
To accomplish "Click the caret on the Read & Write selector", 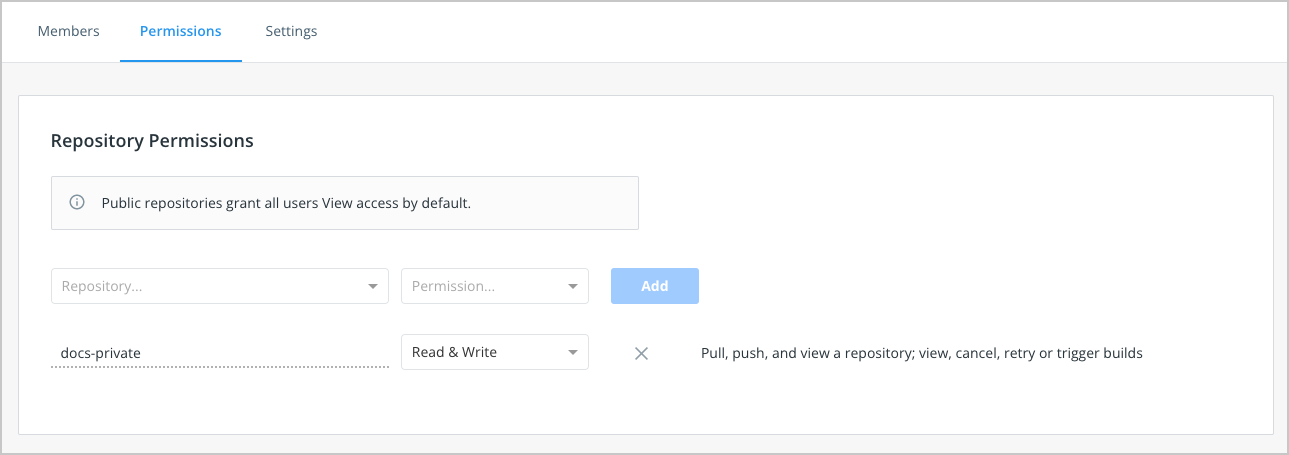I will tap(573, 353).
